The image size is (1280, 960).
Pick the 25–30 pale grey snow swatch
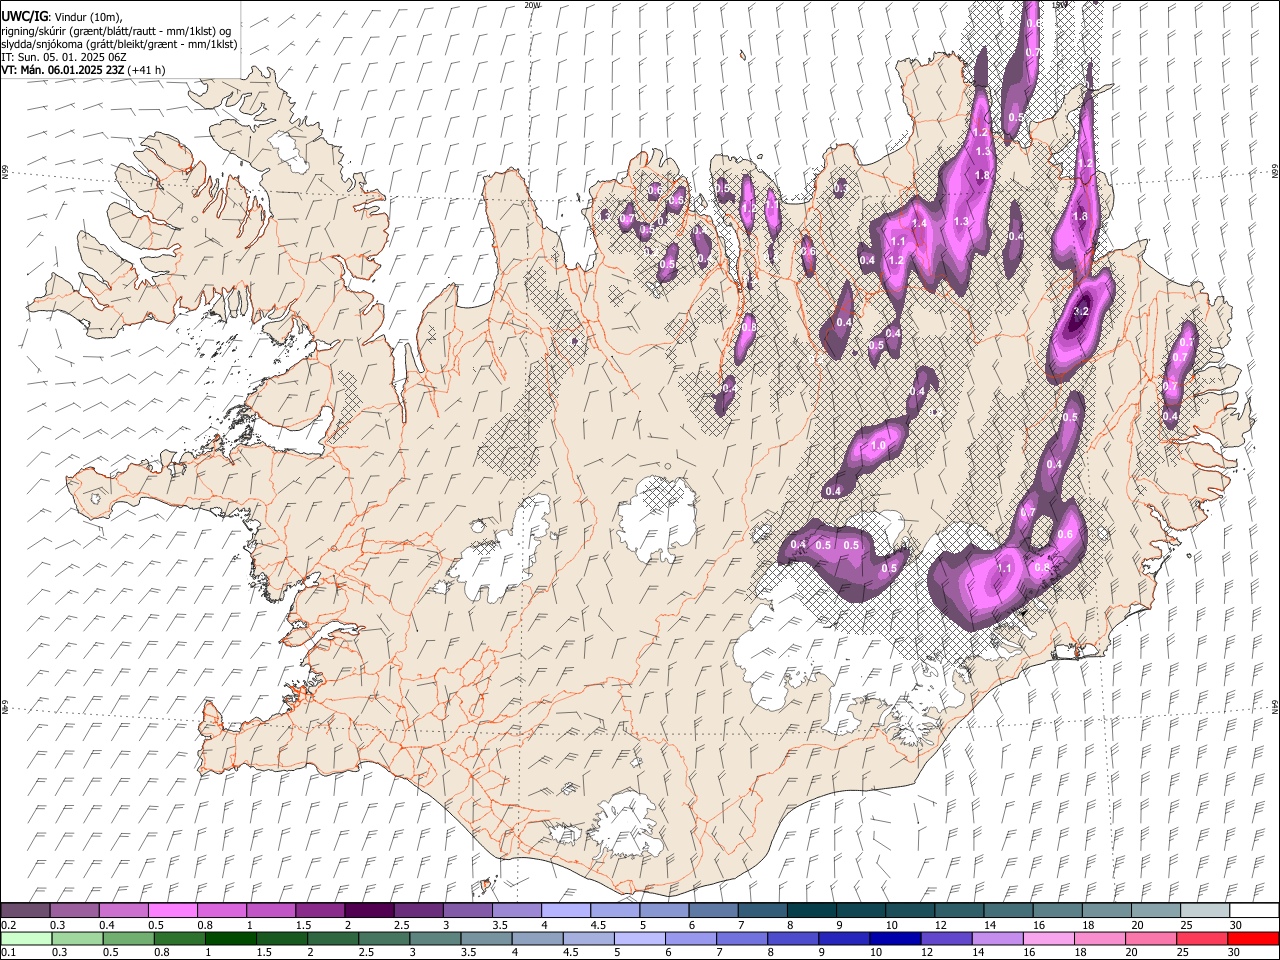[1204, 910]
